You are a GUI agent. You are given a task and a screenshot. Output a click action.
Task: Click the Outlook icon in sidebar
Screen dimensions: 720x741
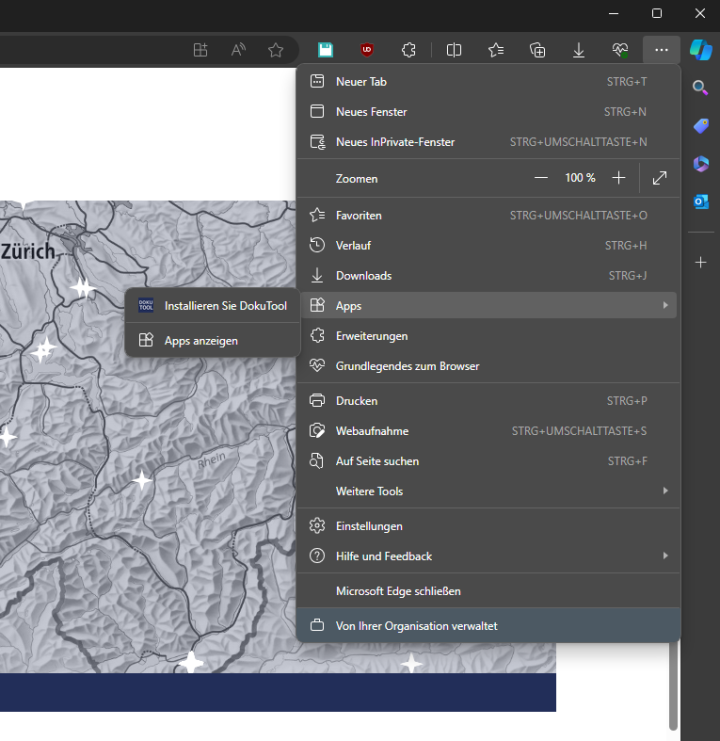(701, 201)
